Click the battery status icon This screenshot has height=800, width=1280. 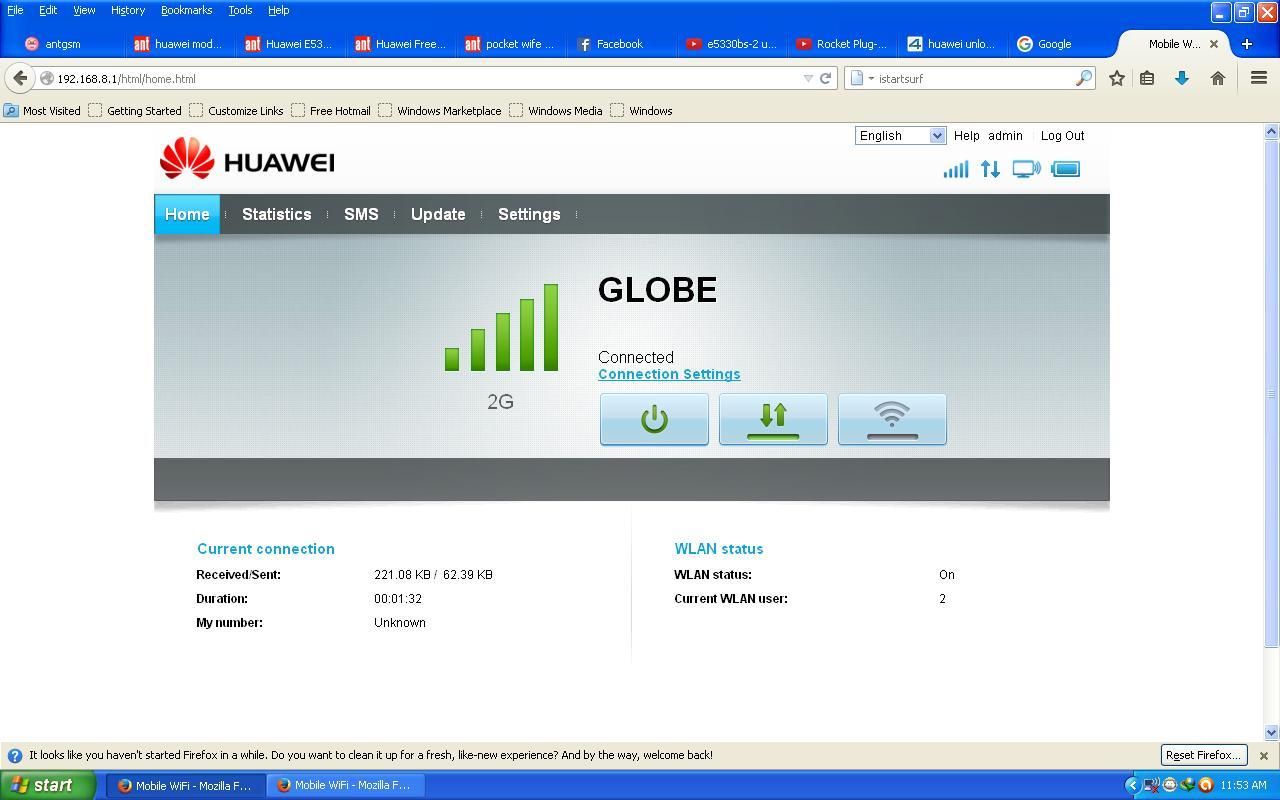click(1066, 169)
